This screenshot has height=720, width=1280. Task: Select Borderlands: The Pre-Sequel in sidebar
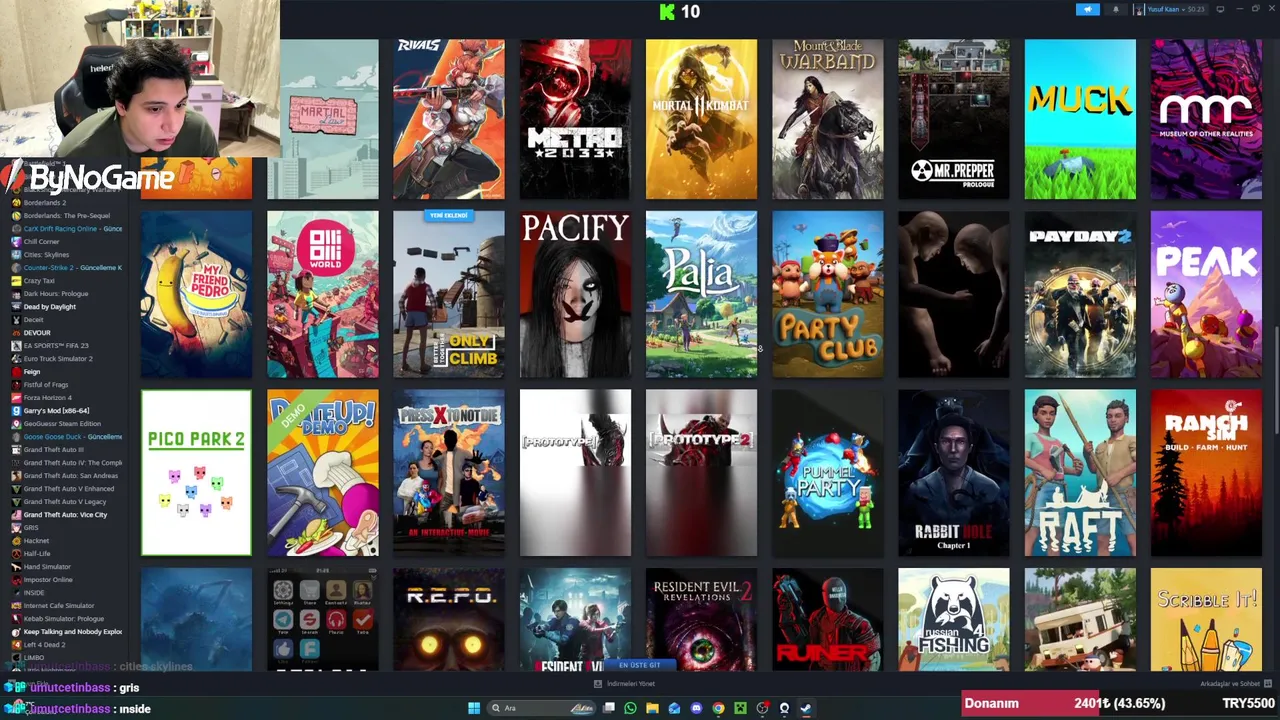(x=66, y=216)
